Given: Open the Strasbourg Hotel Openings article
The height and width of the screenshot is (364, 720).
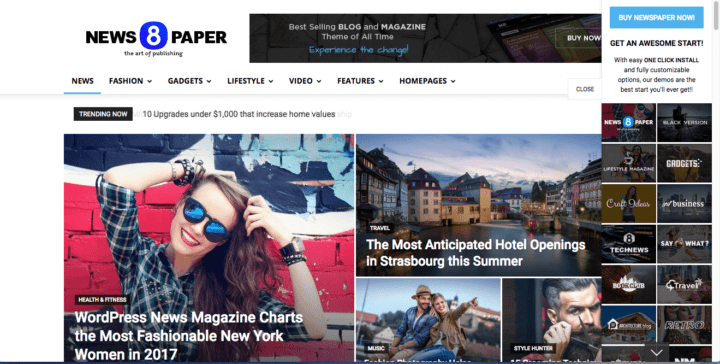Looking at the screenshot, I should tap(476, 253).
